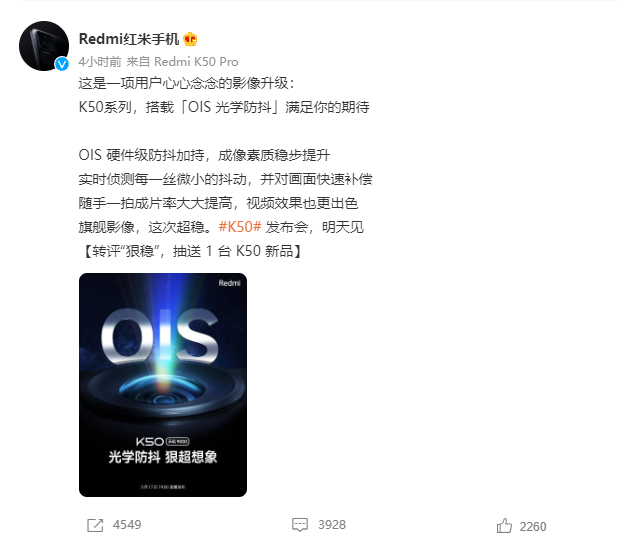
Task: Open the comments bubble icon
Action: [x=300, y=525]
